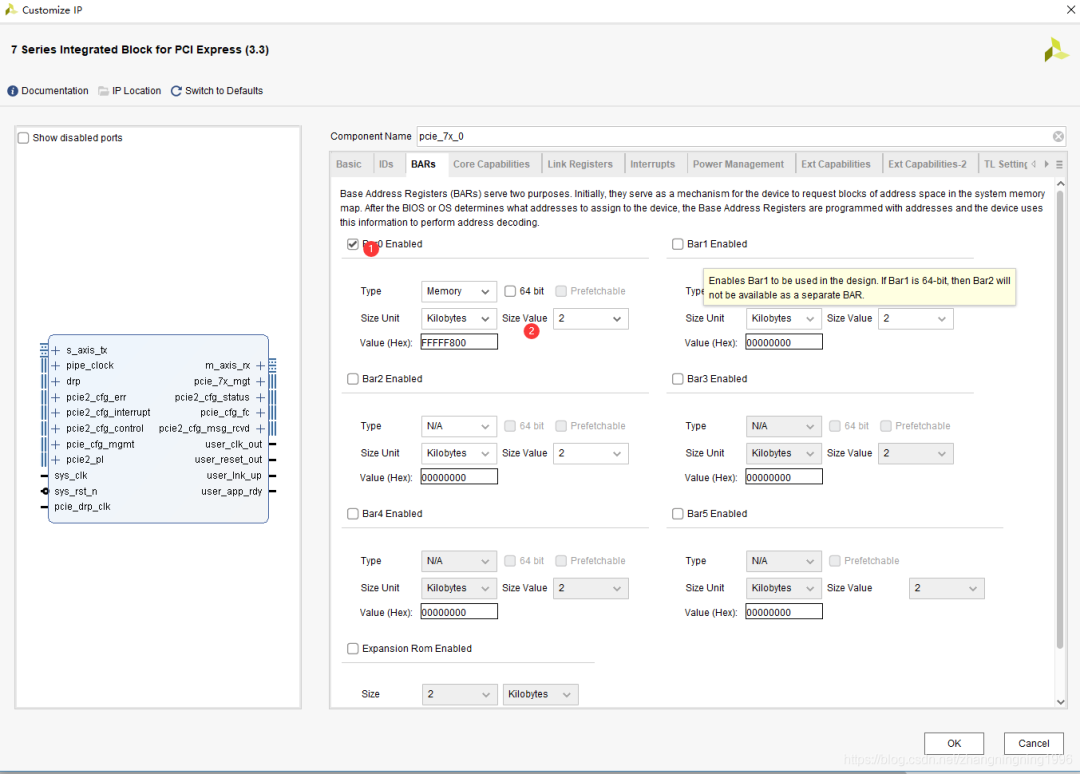
Task: Close the Customize IP window
Action: click(x=1071, y=10)
